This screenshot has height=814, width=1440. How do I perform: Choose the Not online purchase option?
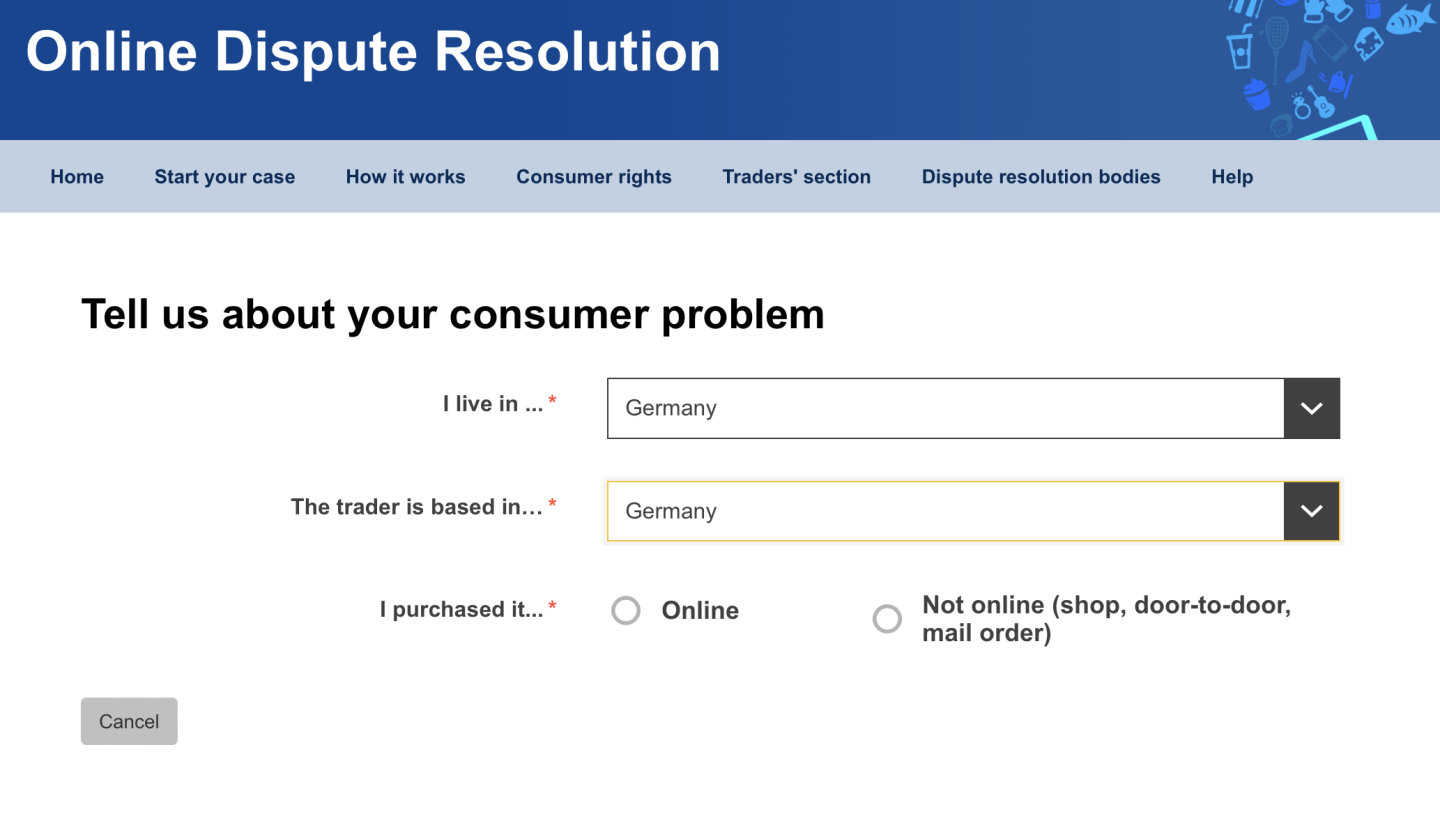pyautogui.click(x=887, y=619)
